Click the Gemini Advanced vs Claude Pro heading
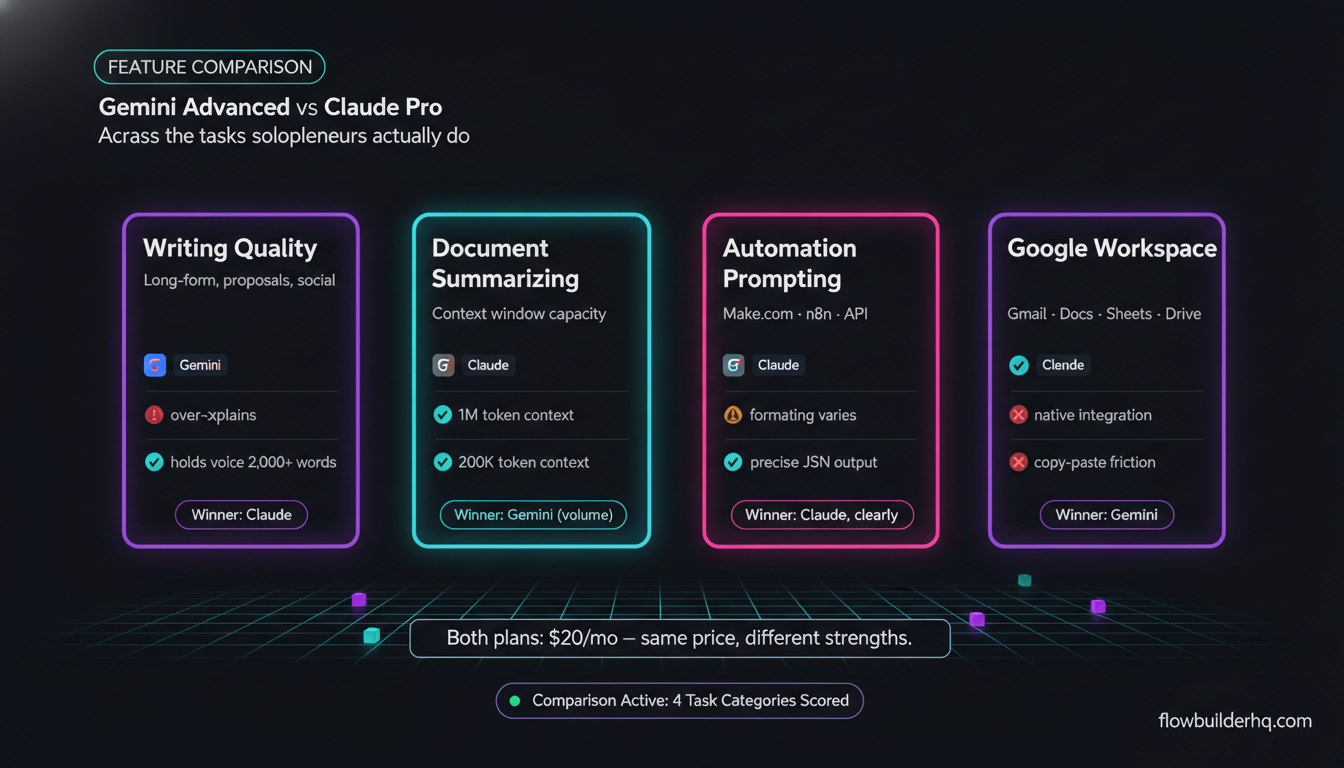Screen dimensions: 1344x768 pos(270,107)
